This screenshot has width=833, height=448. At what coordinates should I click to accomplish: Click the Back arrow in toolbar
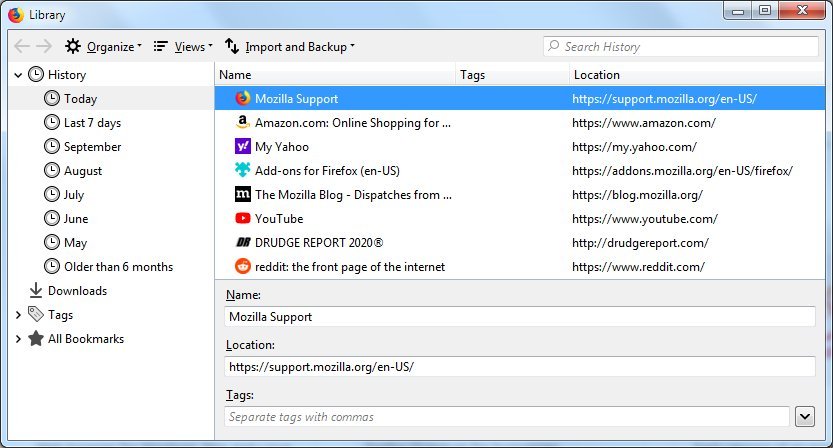point(22,46)
